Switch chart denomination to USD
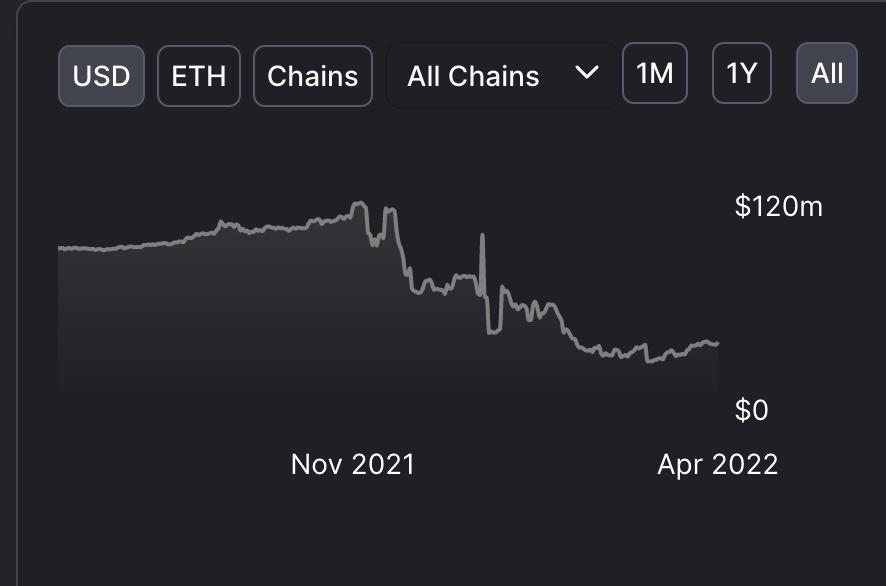The image size is (886, 586). tap(102, 76)
